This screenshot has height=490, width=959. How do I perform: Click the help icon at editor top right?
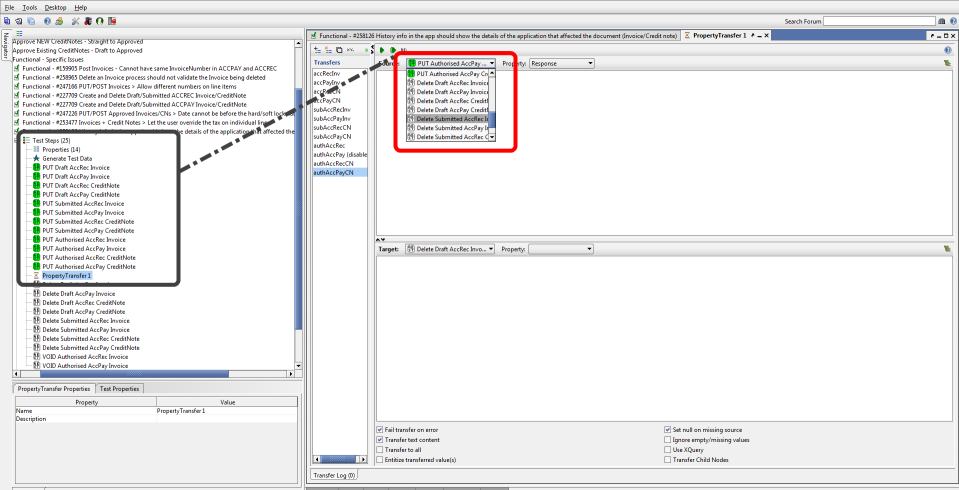[948, 50]
